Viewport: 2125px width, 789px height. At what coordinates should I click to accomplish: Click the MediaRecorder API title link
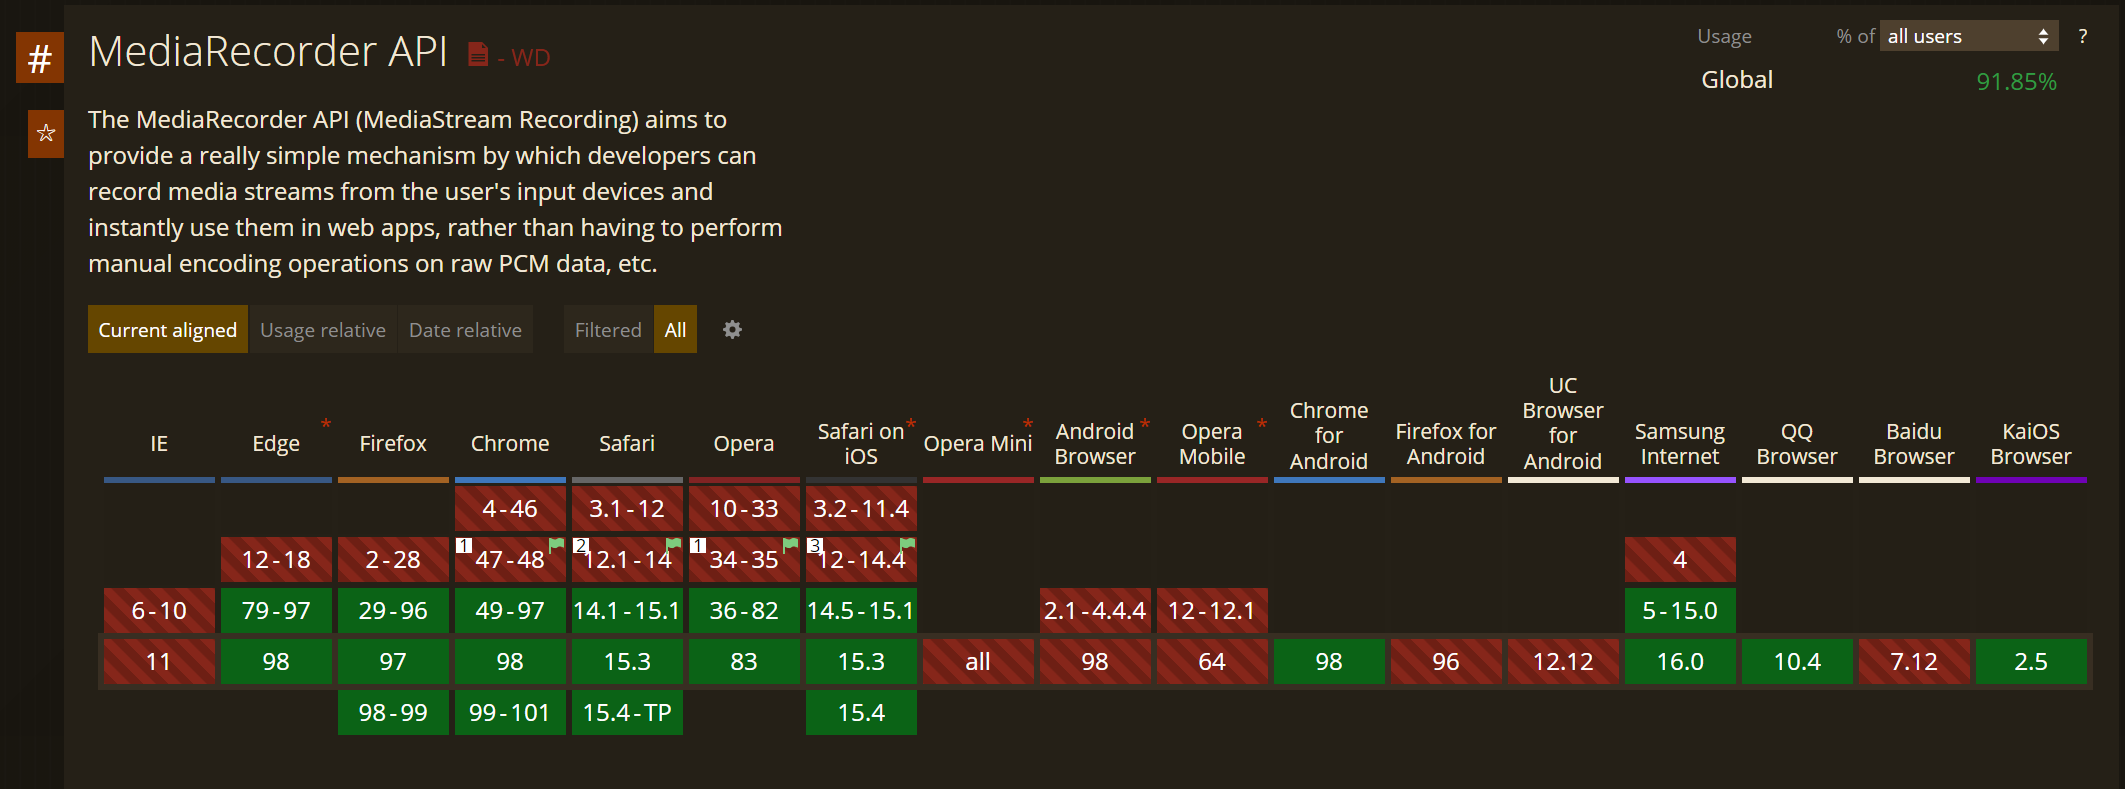click(x=268, y=52)
